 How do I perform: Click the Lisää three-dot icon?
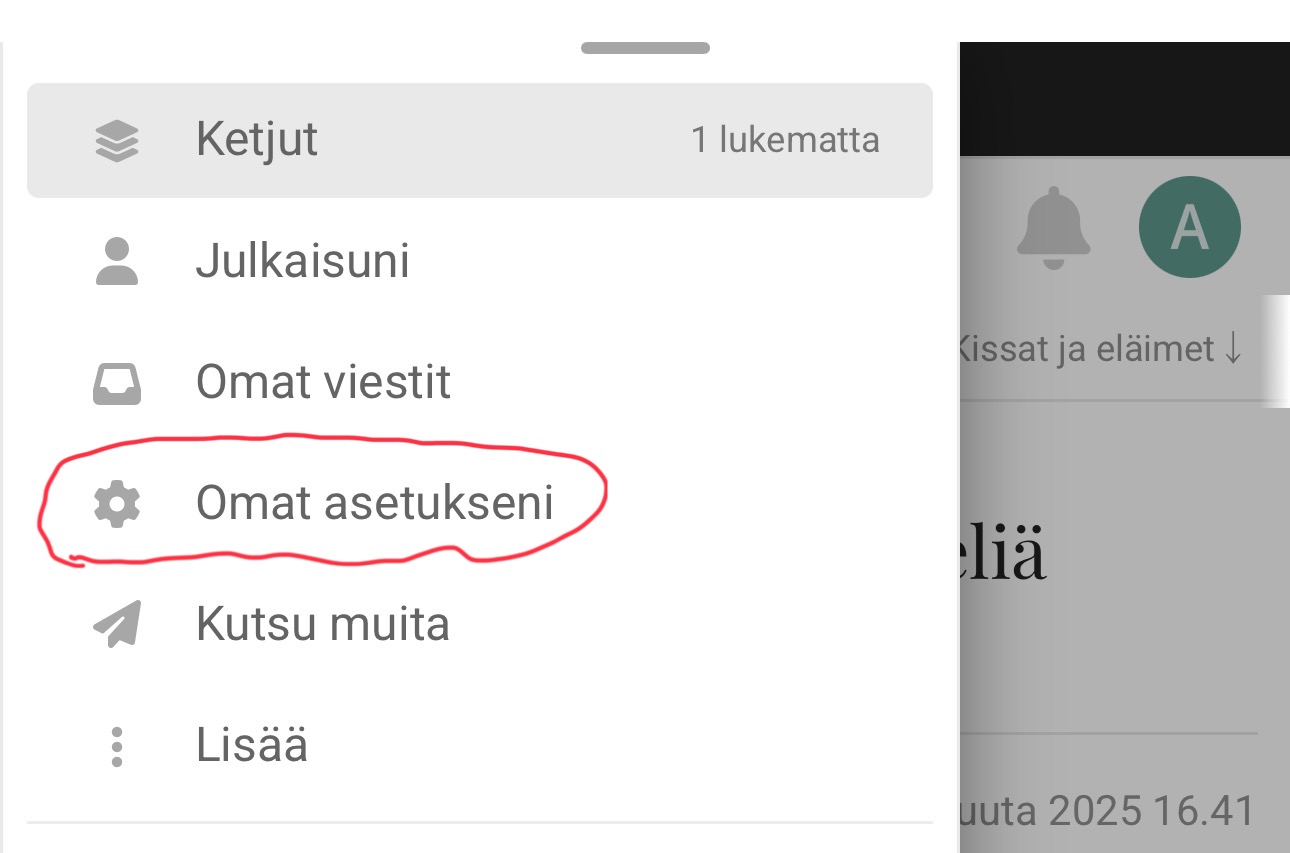point(117,747)
